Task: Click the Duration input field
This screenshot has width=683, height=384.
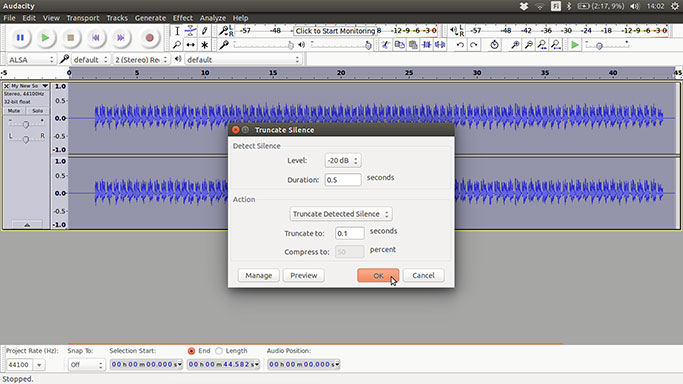Action: 343,179
